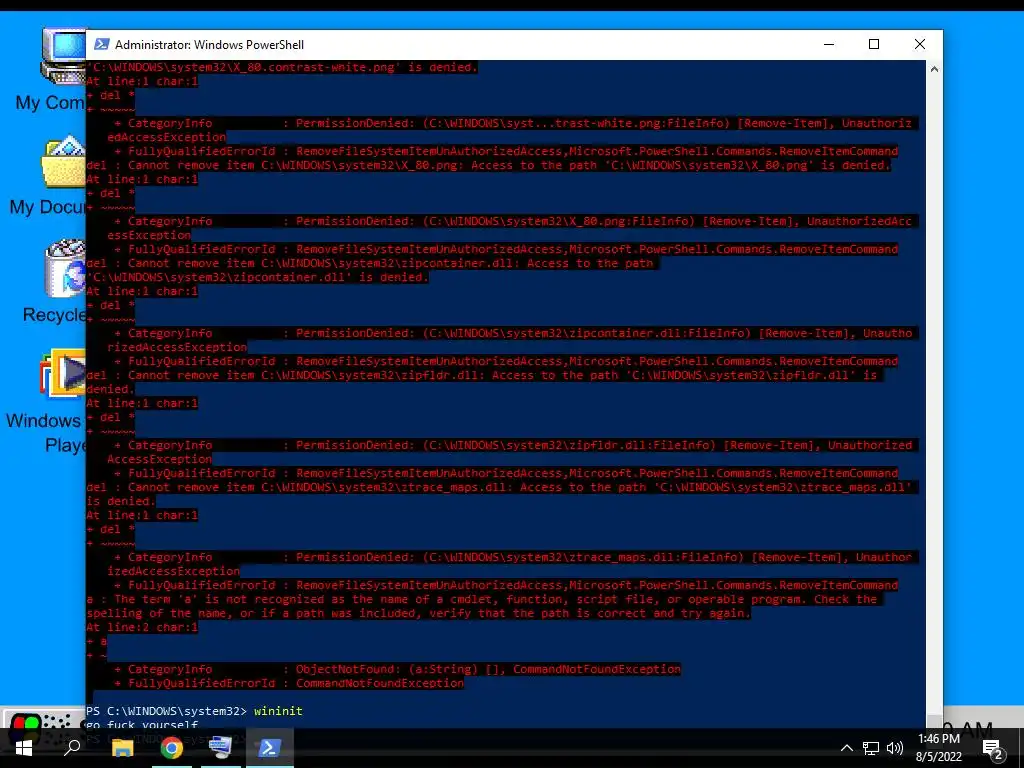
Task: Click the "spelling of the name" error line
Action: pyautogui.click(x=419, y=613)
